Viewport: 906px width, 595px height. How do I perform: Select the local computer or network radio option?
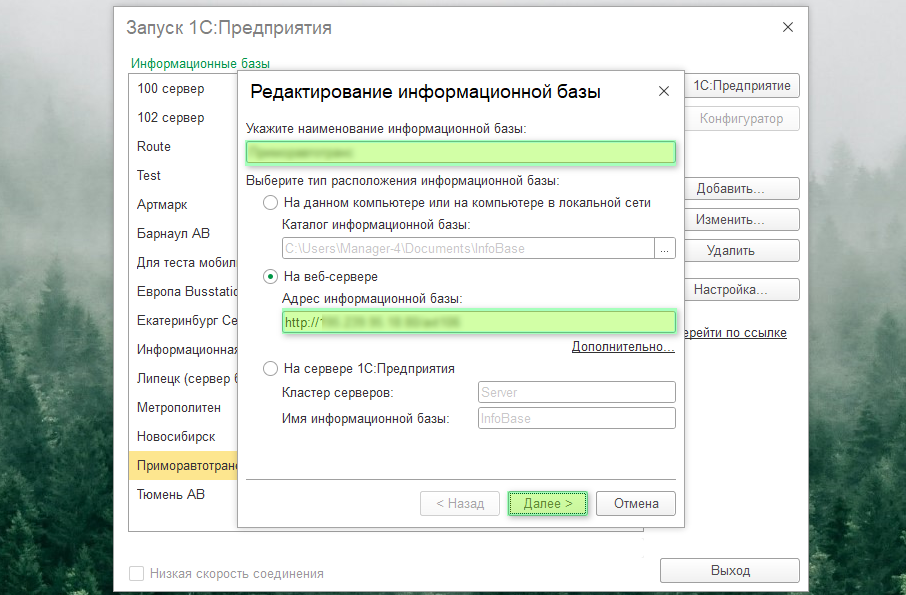point(270,203)
